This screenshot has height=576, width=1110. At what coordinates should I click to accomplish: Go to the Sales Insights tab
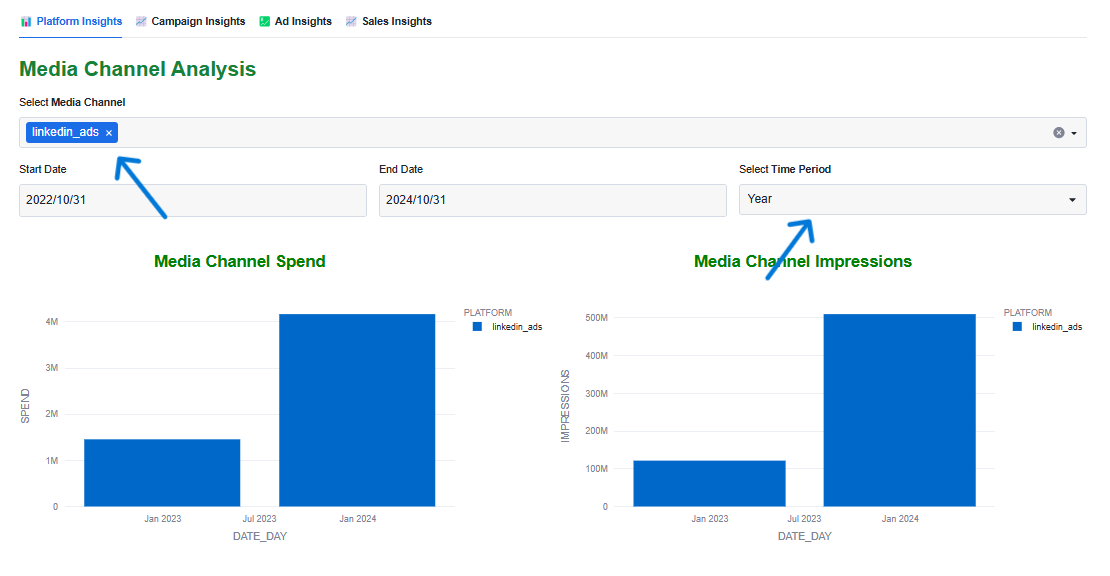(396, 21)
